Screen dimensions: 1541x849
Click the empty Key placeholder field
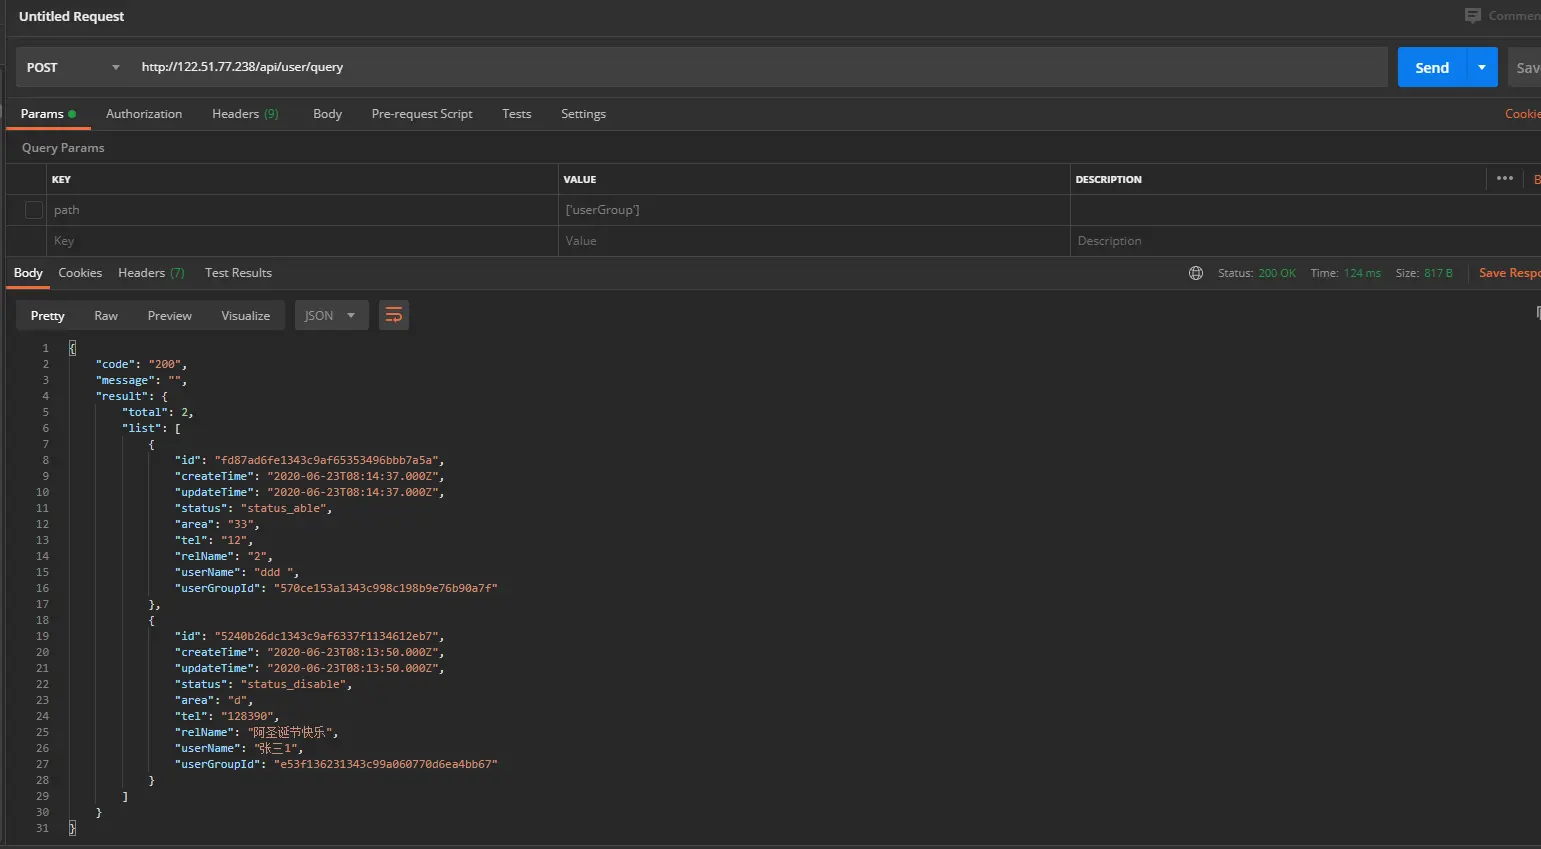click(303, 241)
